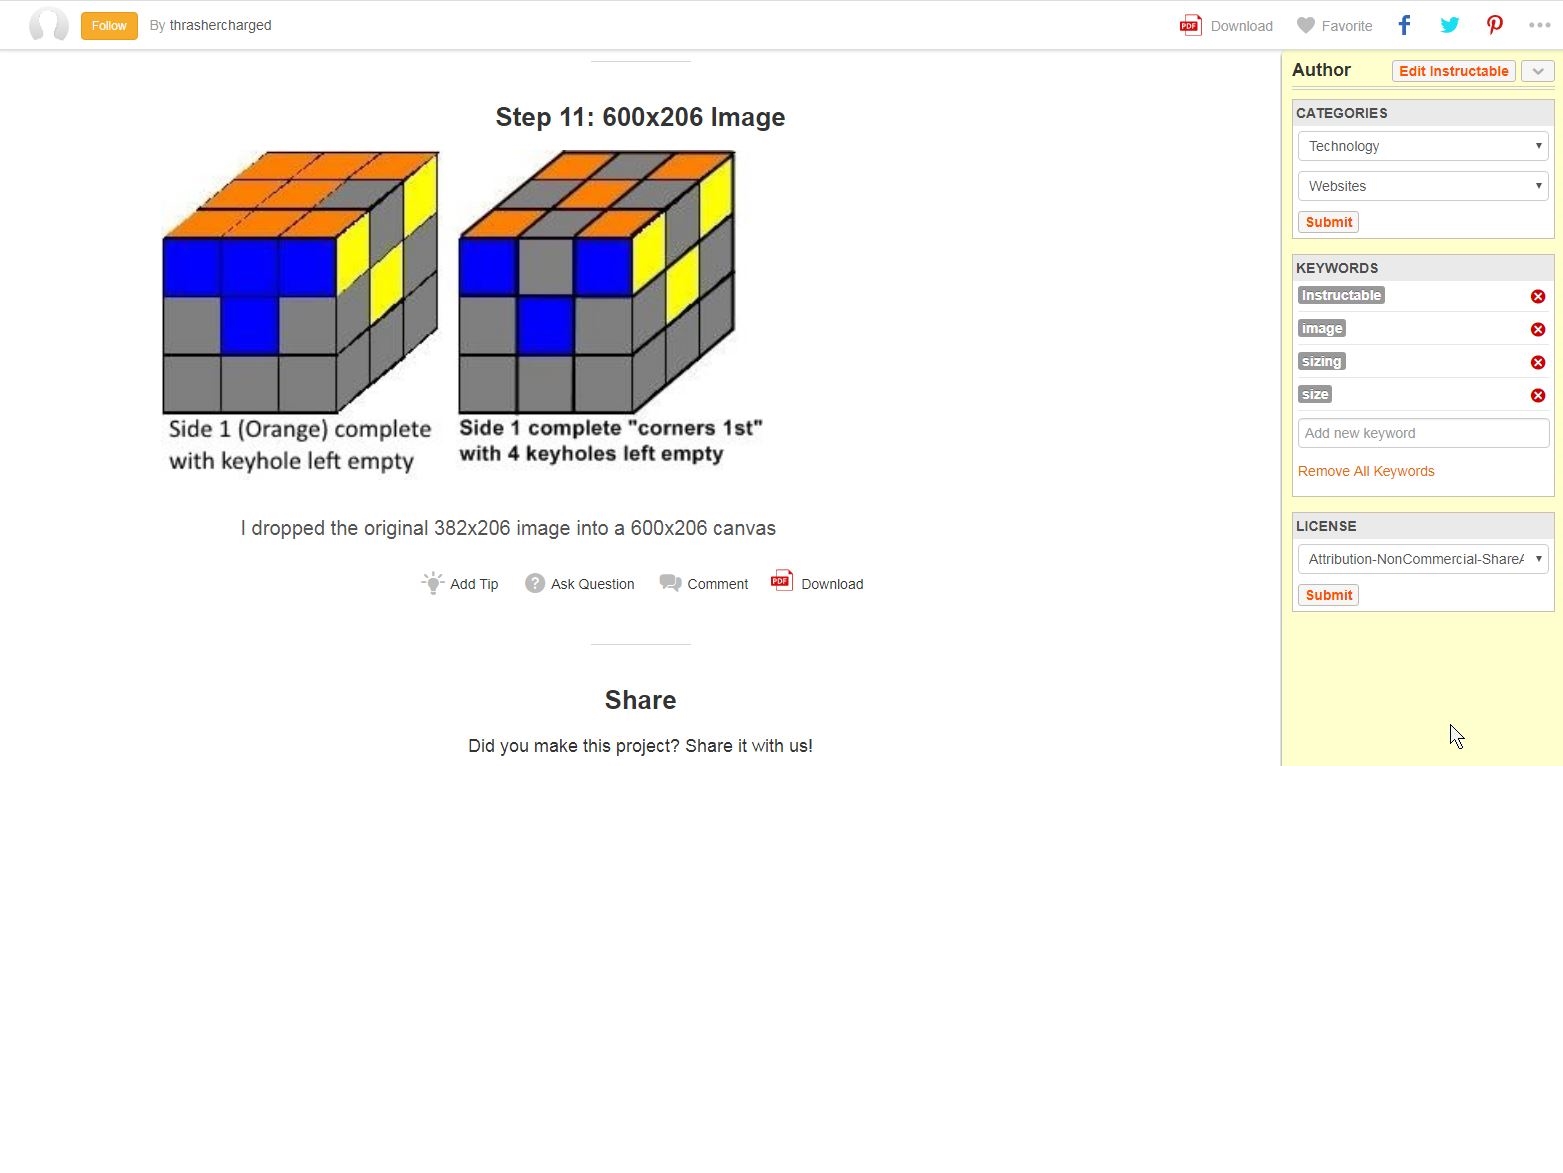Click the Step 11: 600x206 Image heading
The width and height of the screenshot is (1563, 1173).
pos(640,117)
